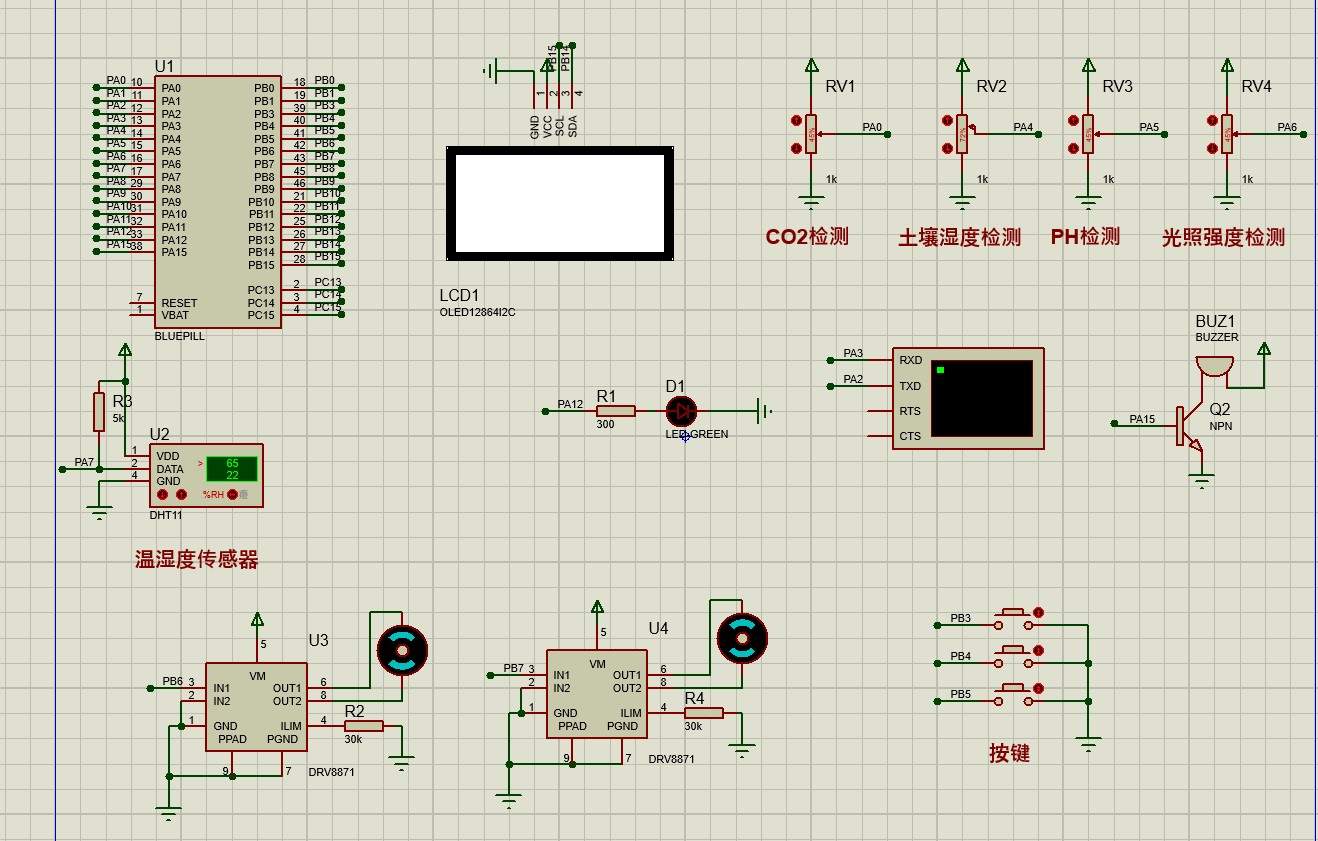Click the 按键 label
The image size is (1318, 841).
(x=1009, y=754)
